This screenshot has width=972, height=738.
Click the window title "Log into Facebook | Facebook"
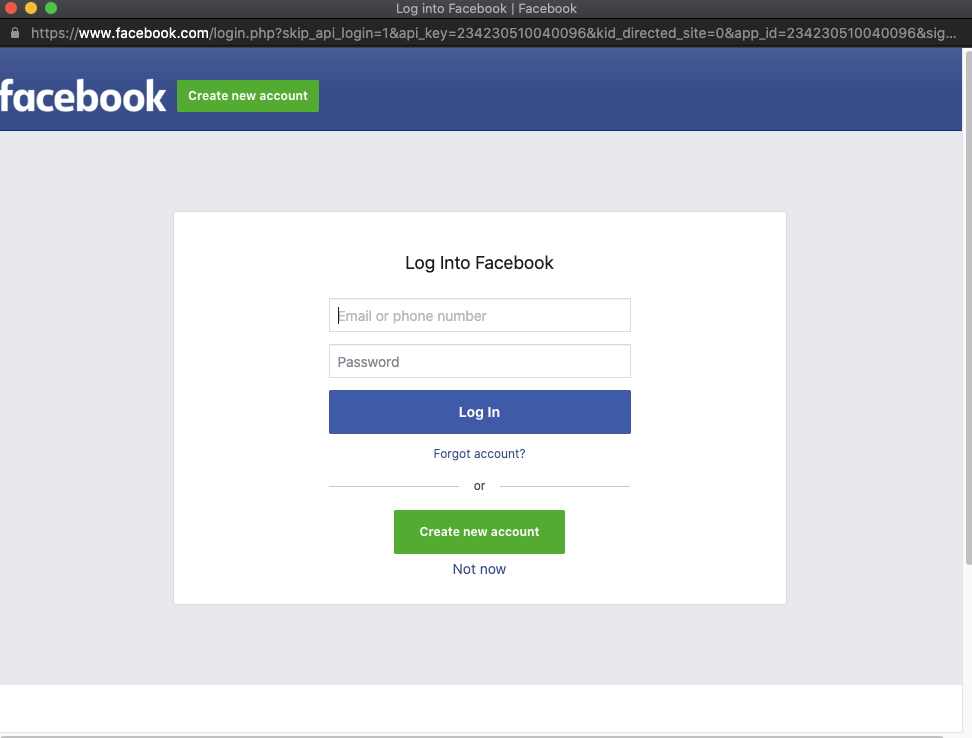click(x=487, y=9)
